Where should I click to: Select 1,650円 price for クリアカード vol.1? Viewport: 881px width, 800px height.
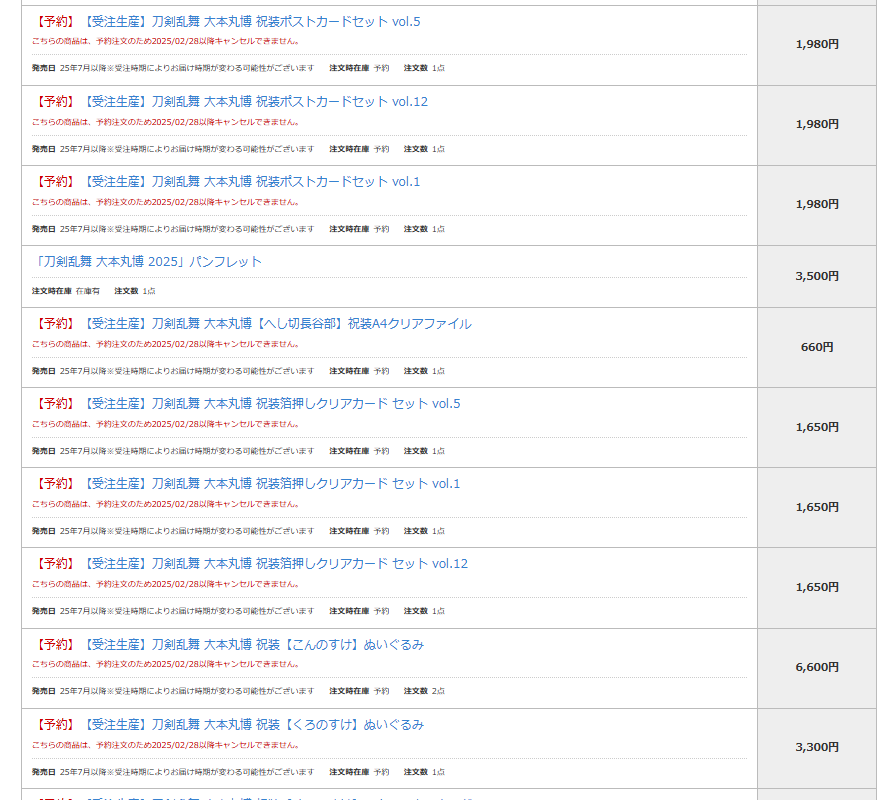click(817, 507)
